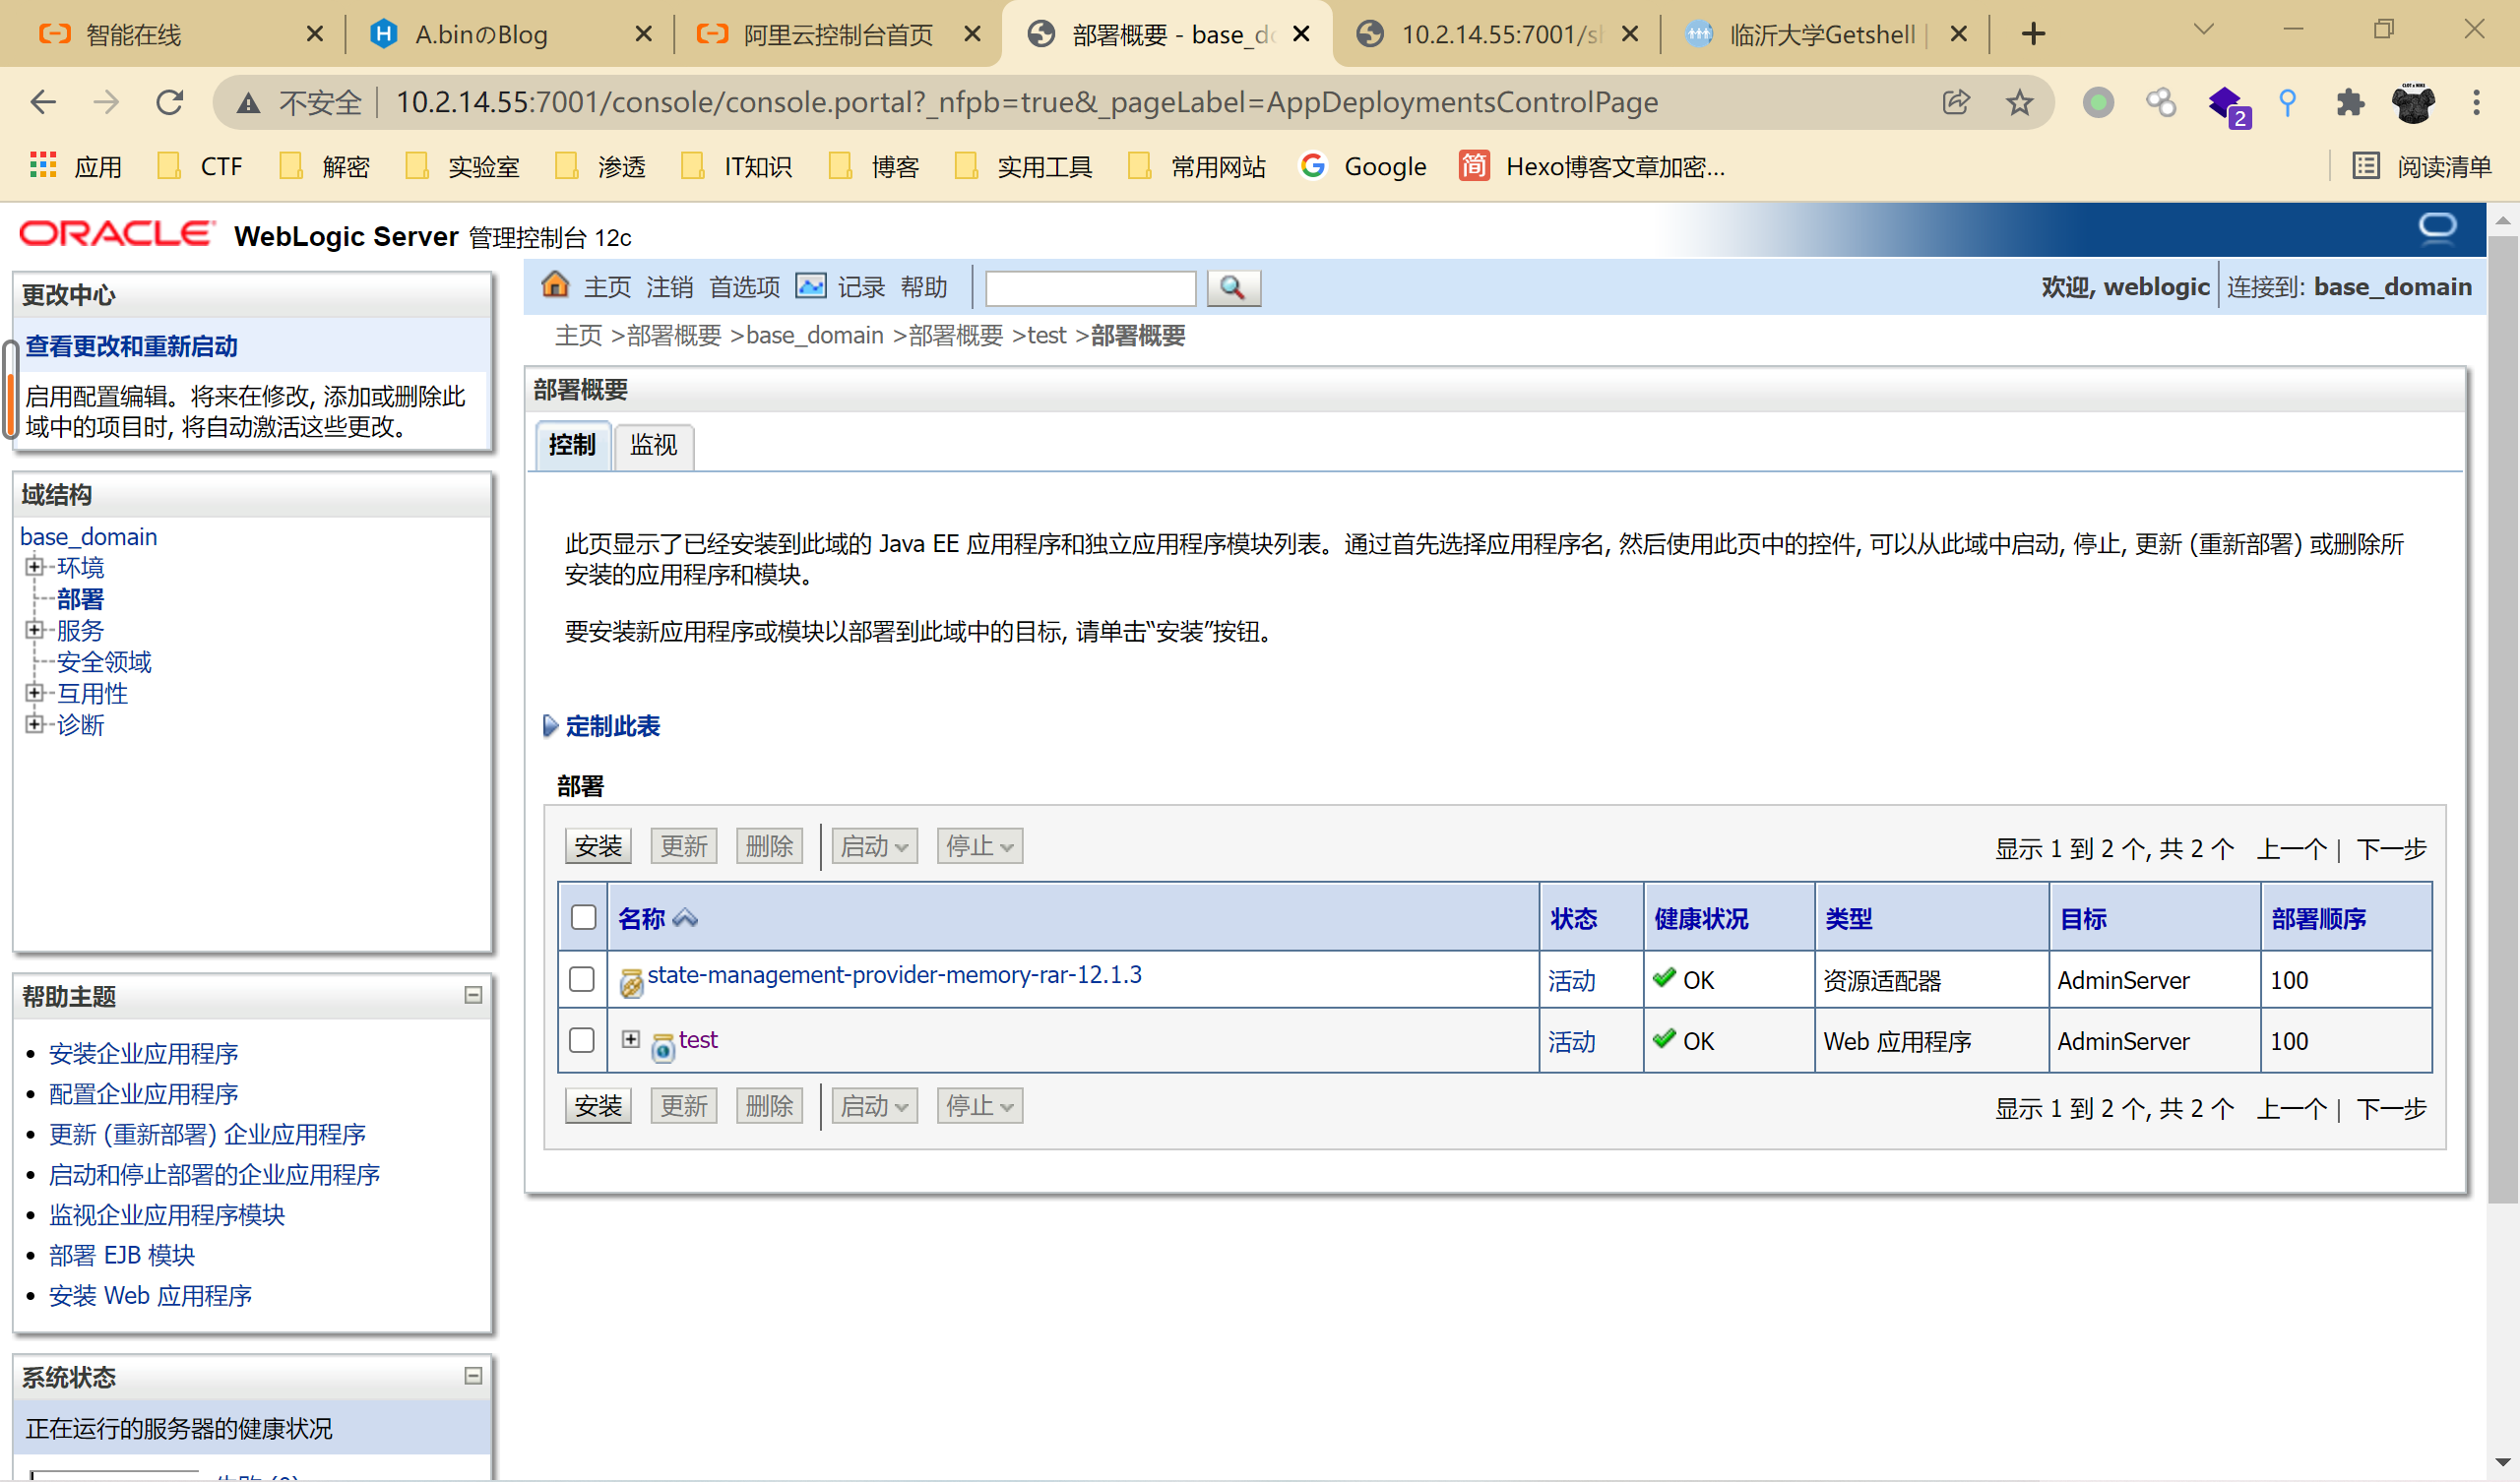The image size is (2520, 1482).
Task: Click the sort arrow beside 名称 column
Action: [x=685, y=918]
